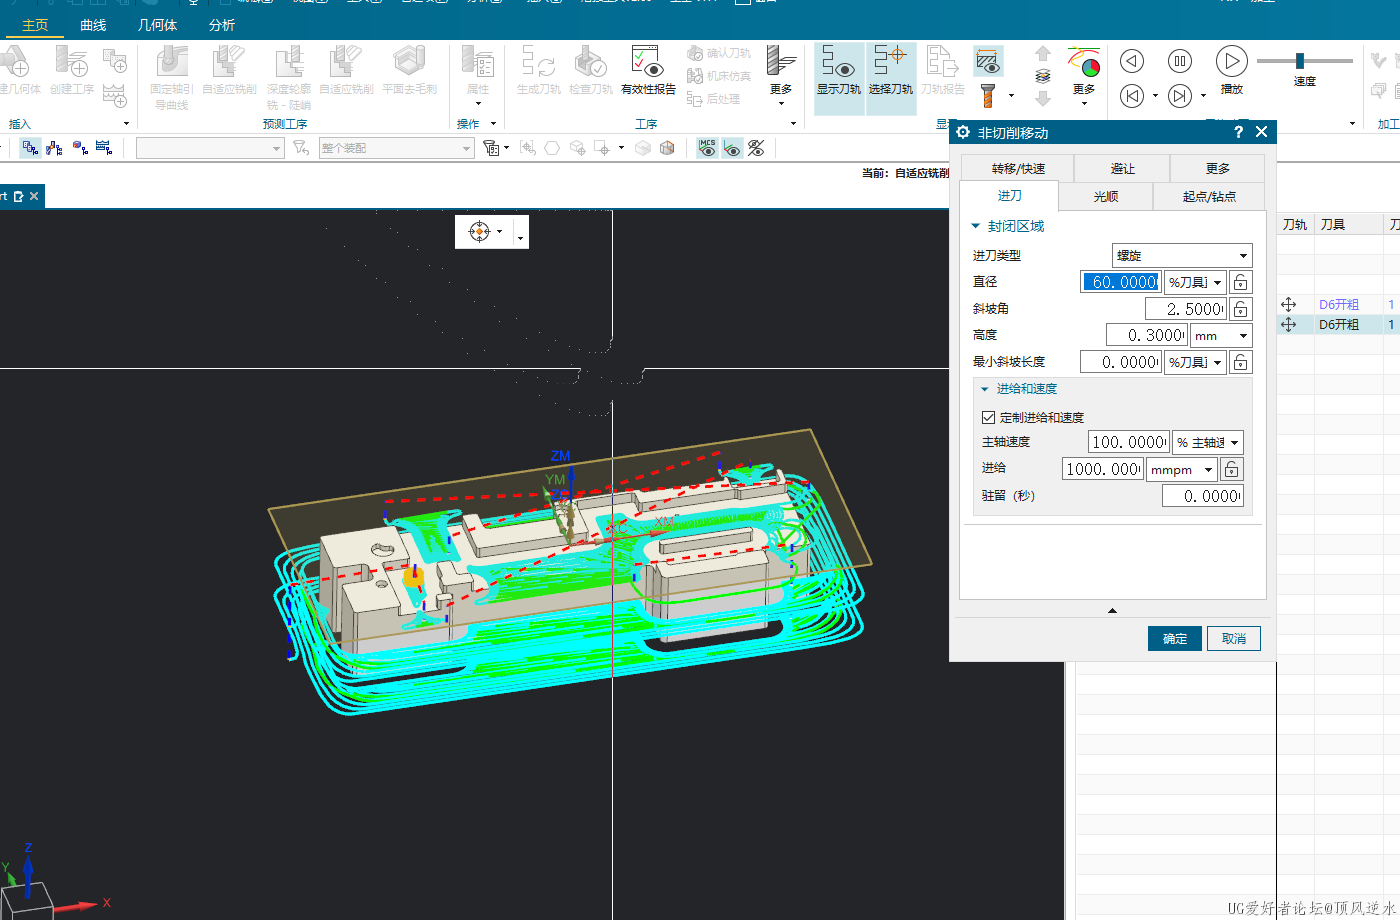Toggle the lock icon for 斜坡角
The width and height of the screenshot is (1400, 920).
(1240, 309)
